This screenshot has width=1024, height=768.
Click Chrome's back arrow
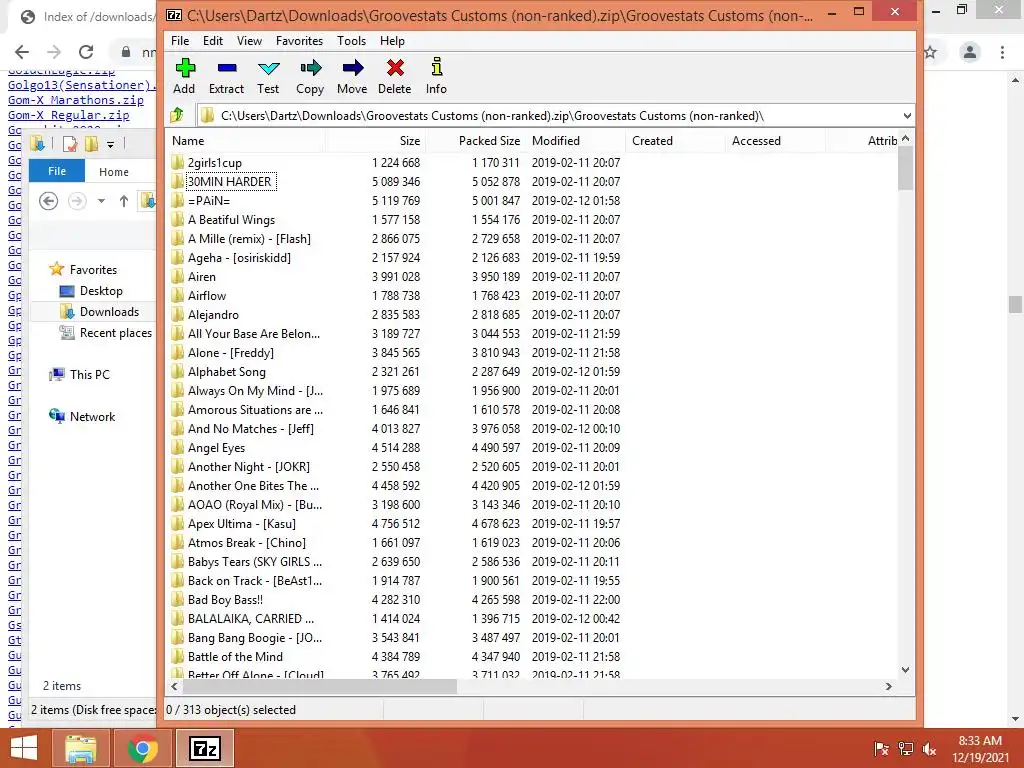pos(22,52)
